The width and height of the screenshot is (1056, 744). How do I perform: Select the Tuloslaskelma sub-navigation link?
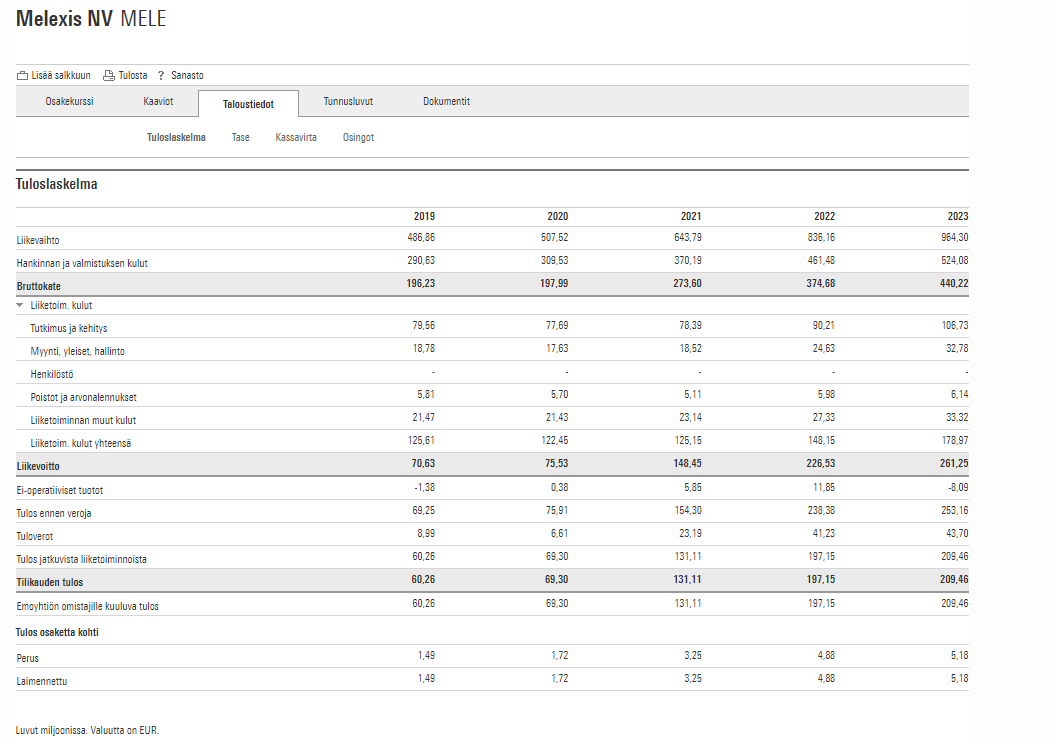(176, 138)
